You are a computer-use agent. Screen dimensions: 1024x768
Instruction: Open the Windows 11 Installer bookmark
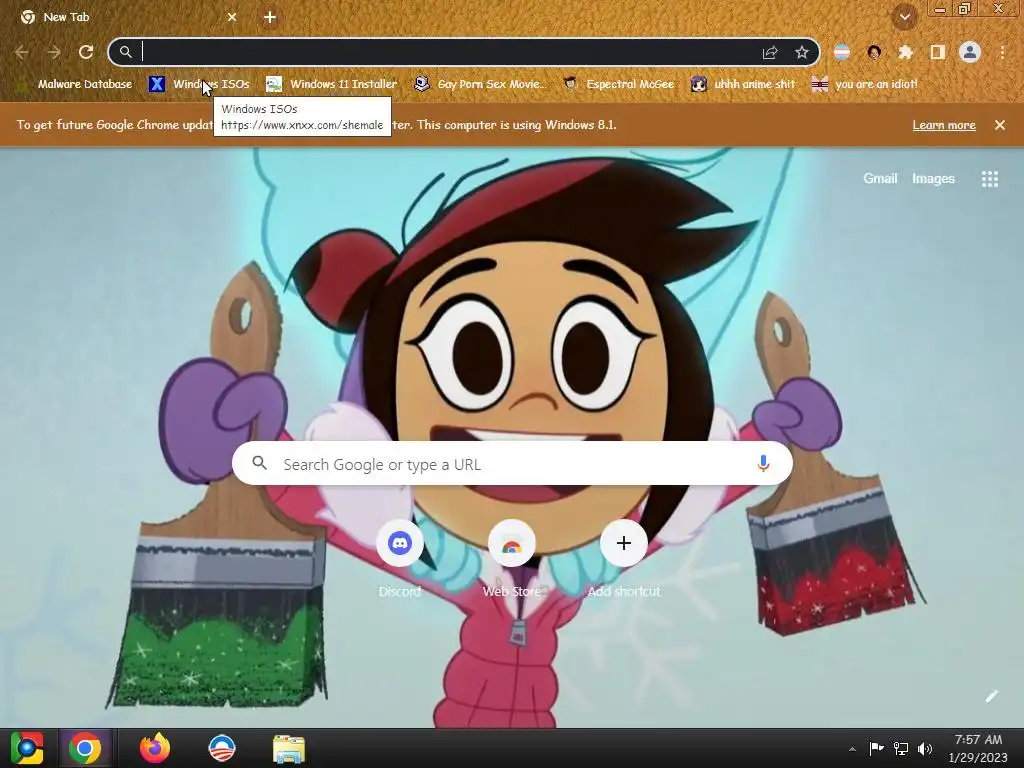pos(332,84)
